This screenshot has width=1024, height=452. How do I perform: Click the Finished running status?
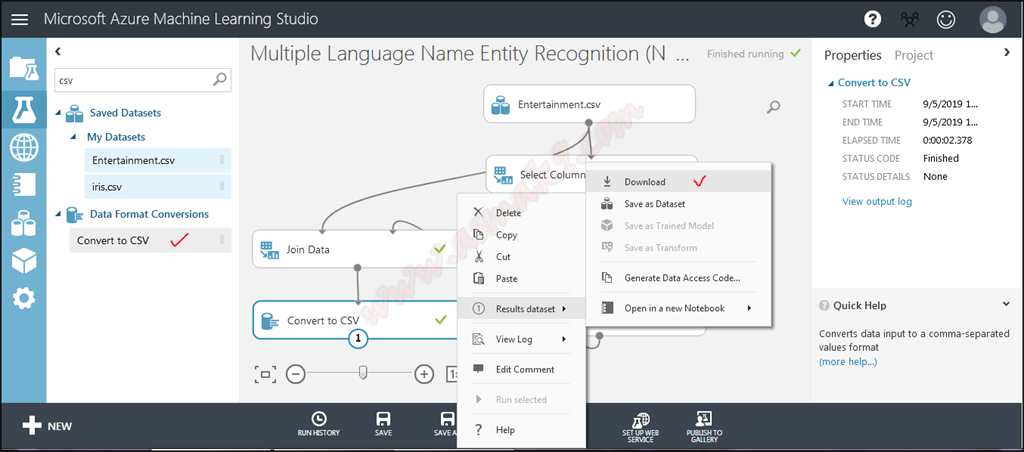[x=753, y=54]
